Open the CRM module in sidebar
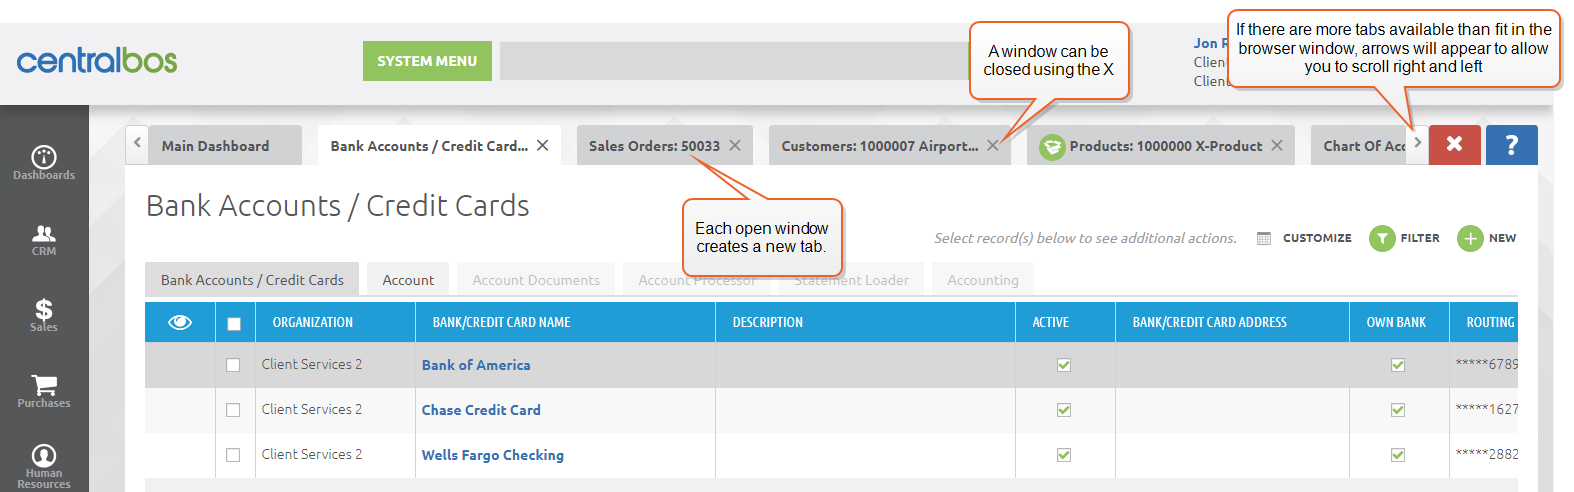 [x=44, y=235]
